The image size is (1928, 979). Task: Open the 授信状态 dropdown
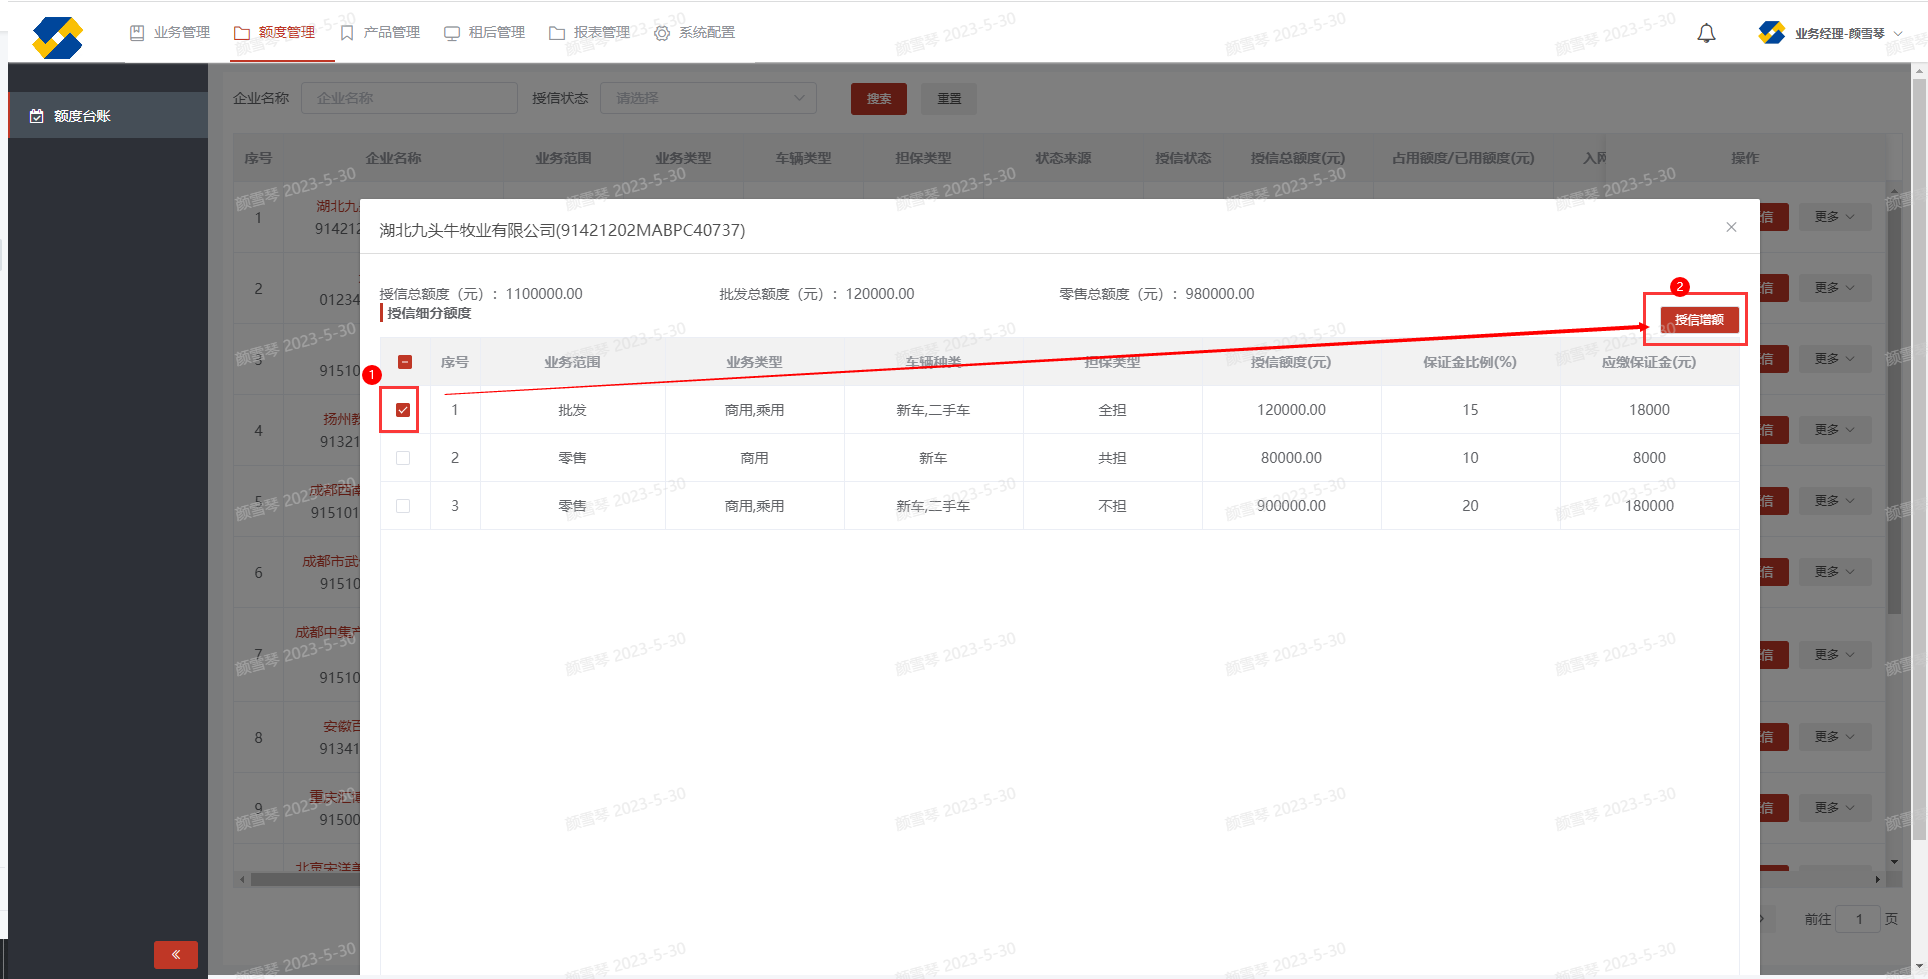point(708,98)
